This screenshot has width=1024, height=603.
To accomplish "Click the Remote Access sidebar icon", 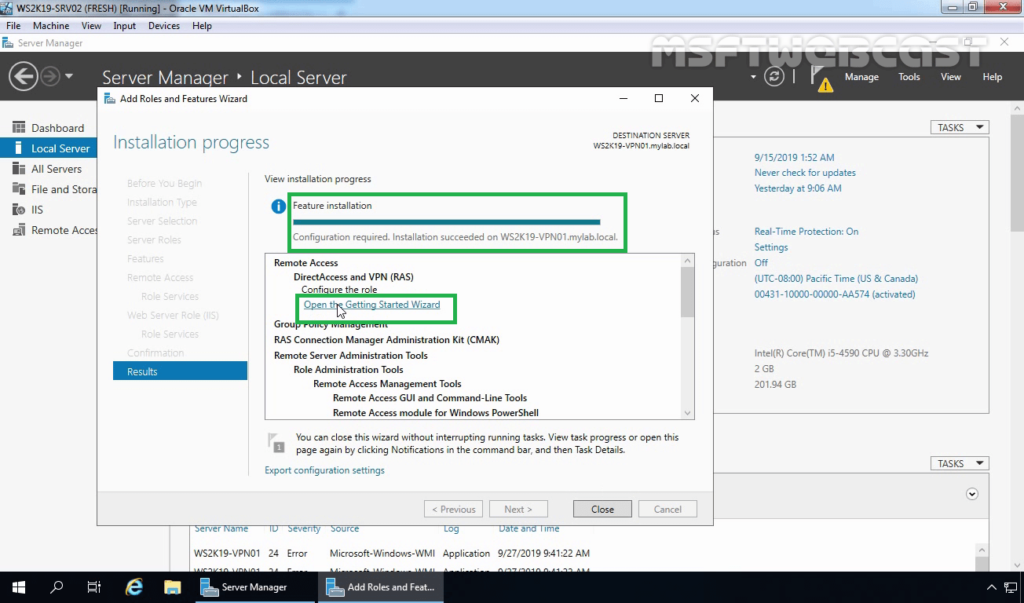I will pyautogui.click(x=19, y=230).
